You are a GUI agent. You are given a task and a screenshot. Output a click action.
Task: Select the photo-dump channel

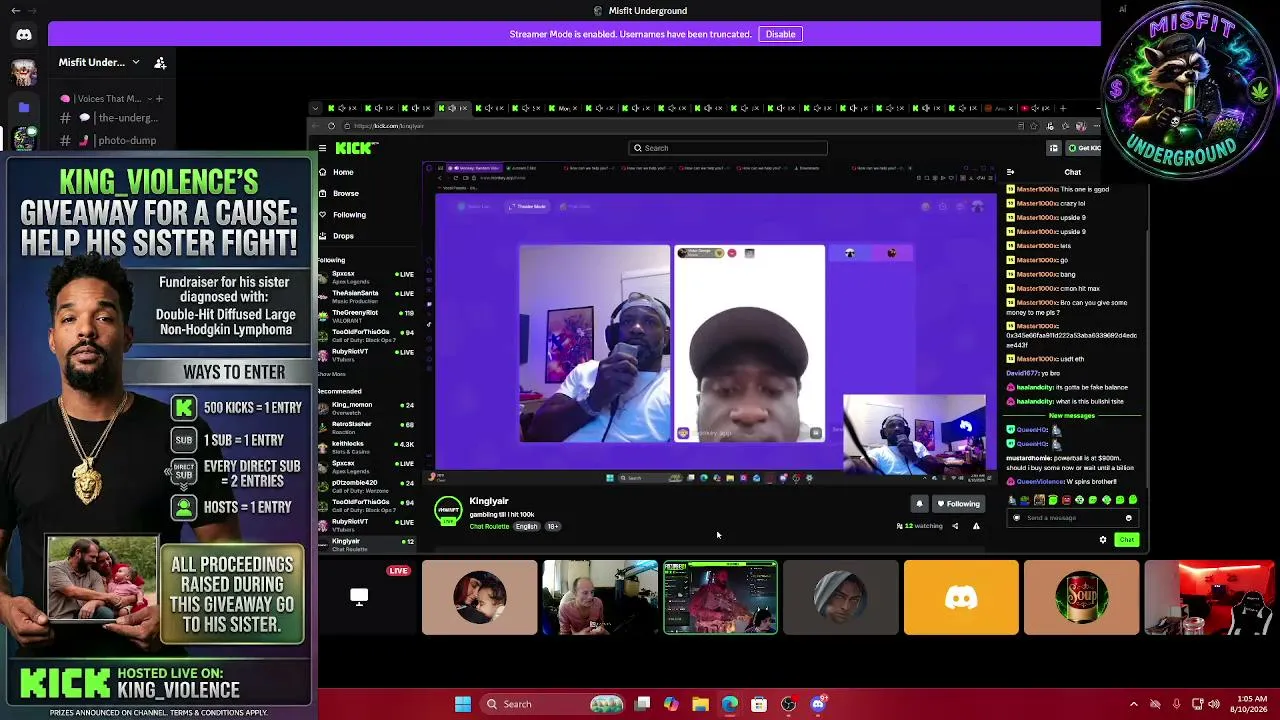(x=118, y=140)
